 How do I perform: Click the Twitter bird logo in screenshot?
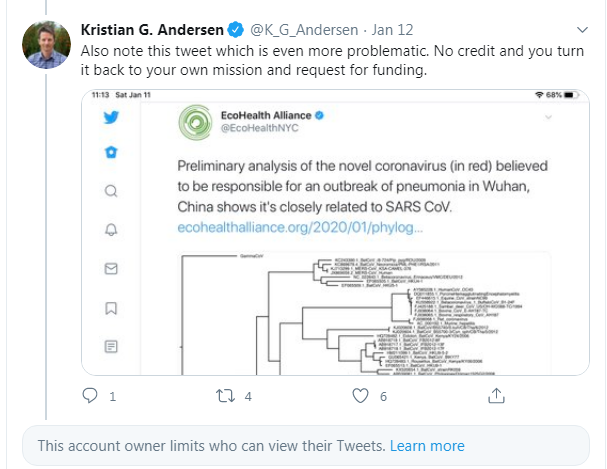(112, 116)
